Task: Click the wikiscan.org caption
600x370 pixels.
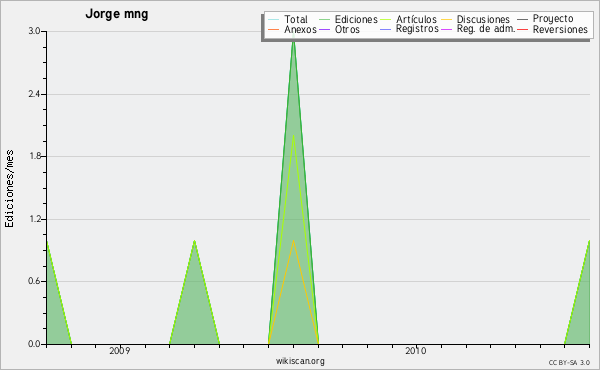Action: tap(300, 361)
